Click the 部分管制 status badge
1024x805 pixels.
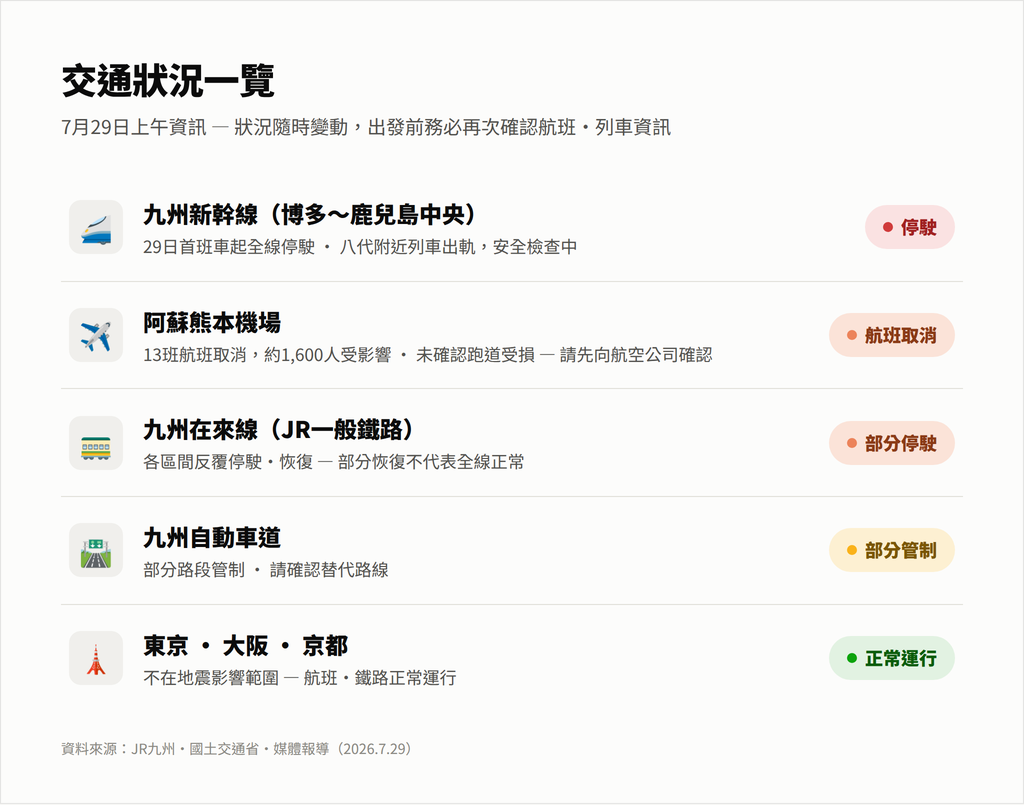pyautogui.click(x=892, y=550)
